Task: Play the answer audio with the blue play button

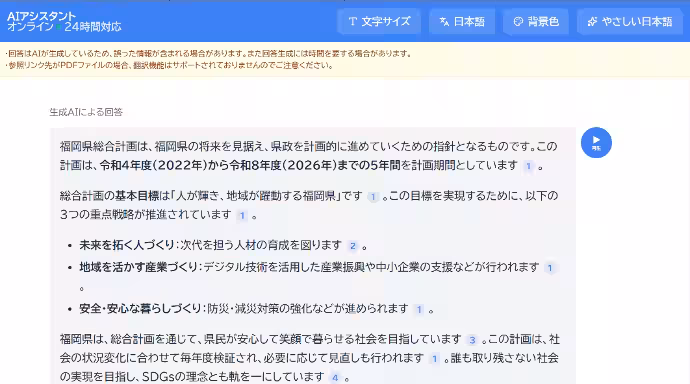Action: tap(596, 143)
